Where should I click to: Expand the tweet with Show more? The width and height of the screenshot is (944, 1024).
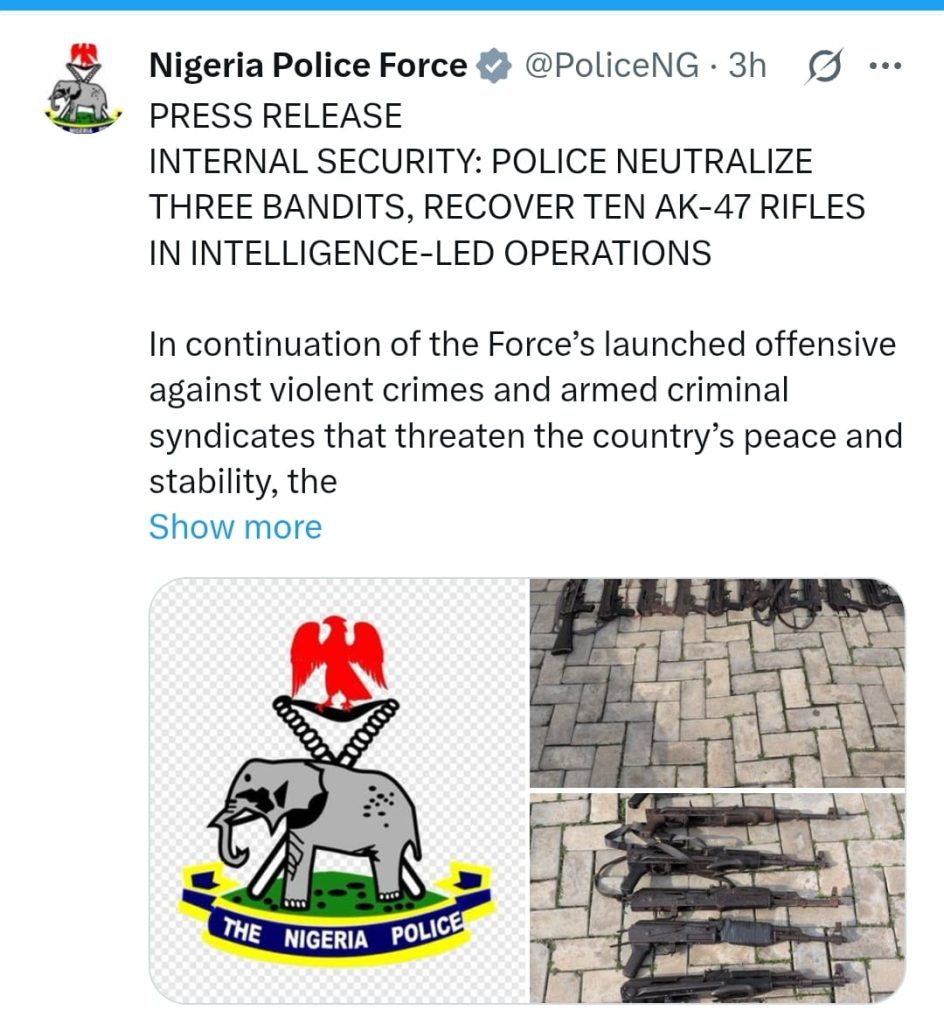click(x=235, y=526)
